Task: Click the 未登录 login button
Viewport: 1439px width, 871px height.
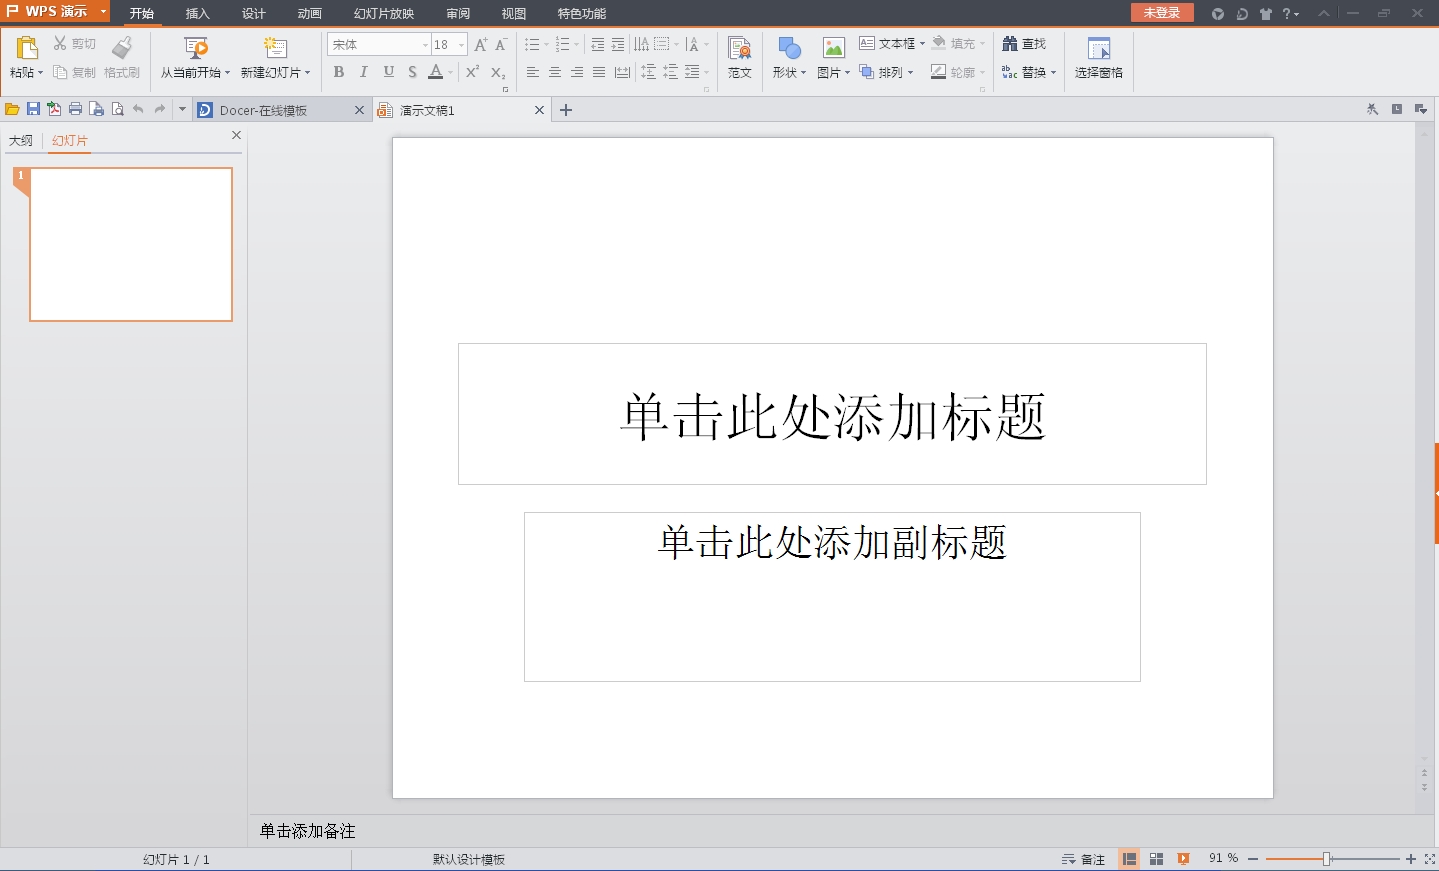Action: click(x=1161, y=13)
